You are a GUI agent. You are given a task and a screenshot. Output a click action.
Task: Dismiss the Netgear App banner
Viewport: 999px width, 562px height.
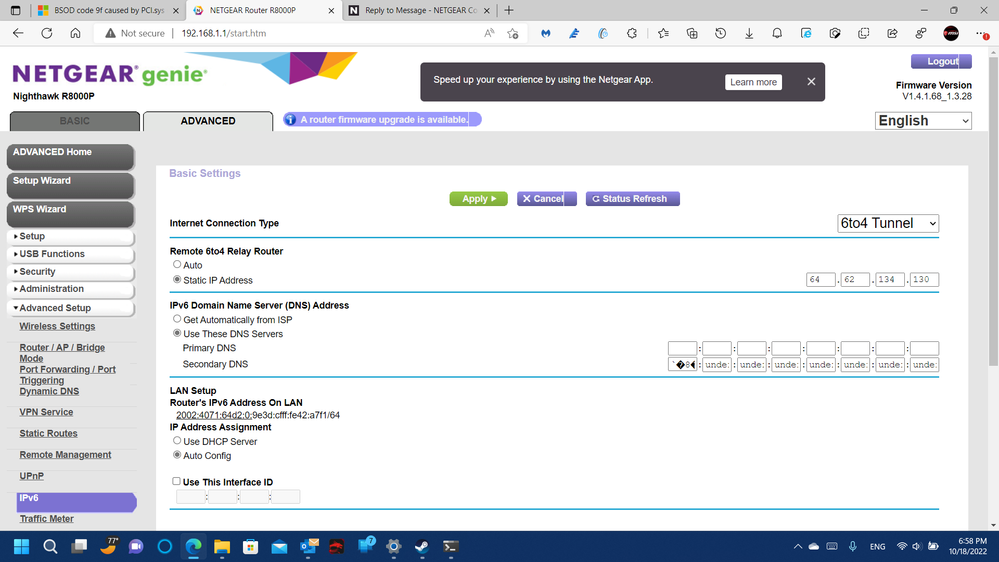pos(811,82)
